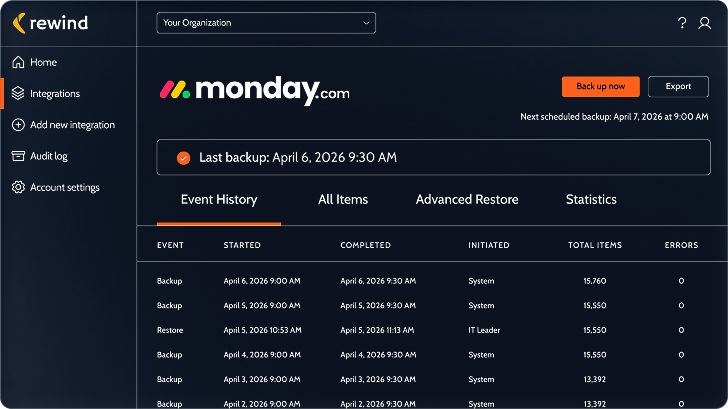Click the Back up now button
This screenshot has height=409, width=728.
click(x=600, y=86)
